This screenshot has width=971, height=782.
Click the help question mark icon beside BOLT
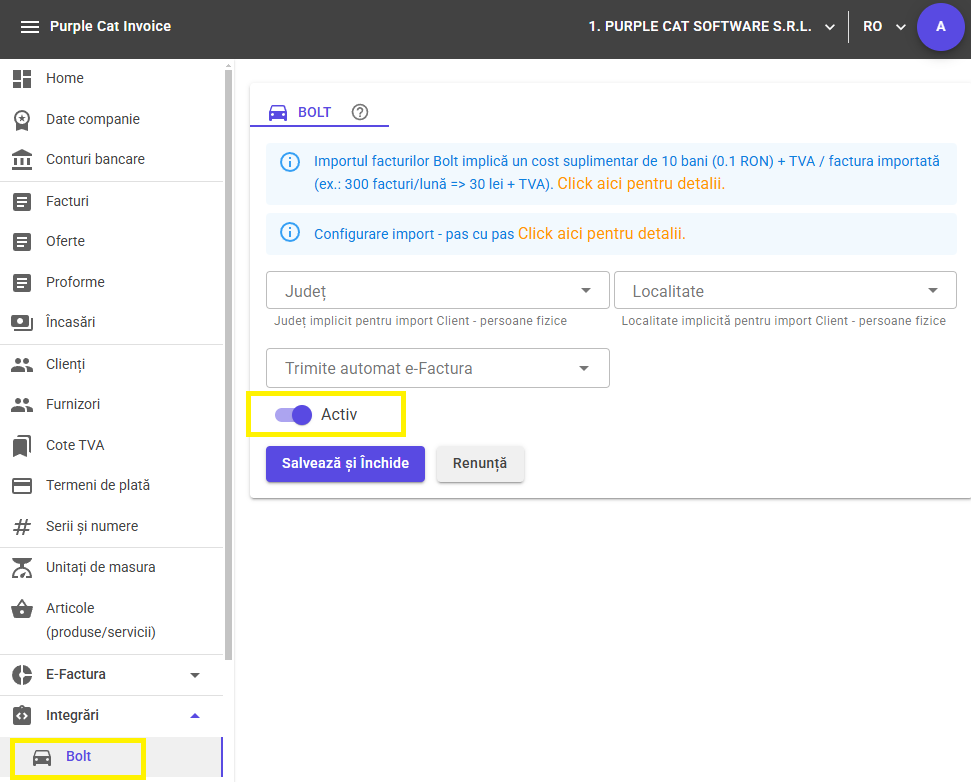pos(360,112)
